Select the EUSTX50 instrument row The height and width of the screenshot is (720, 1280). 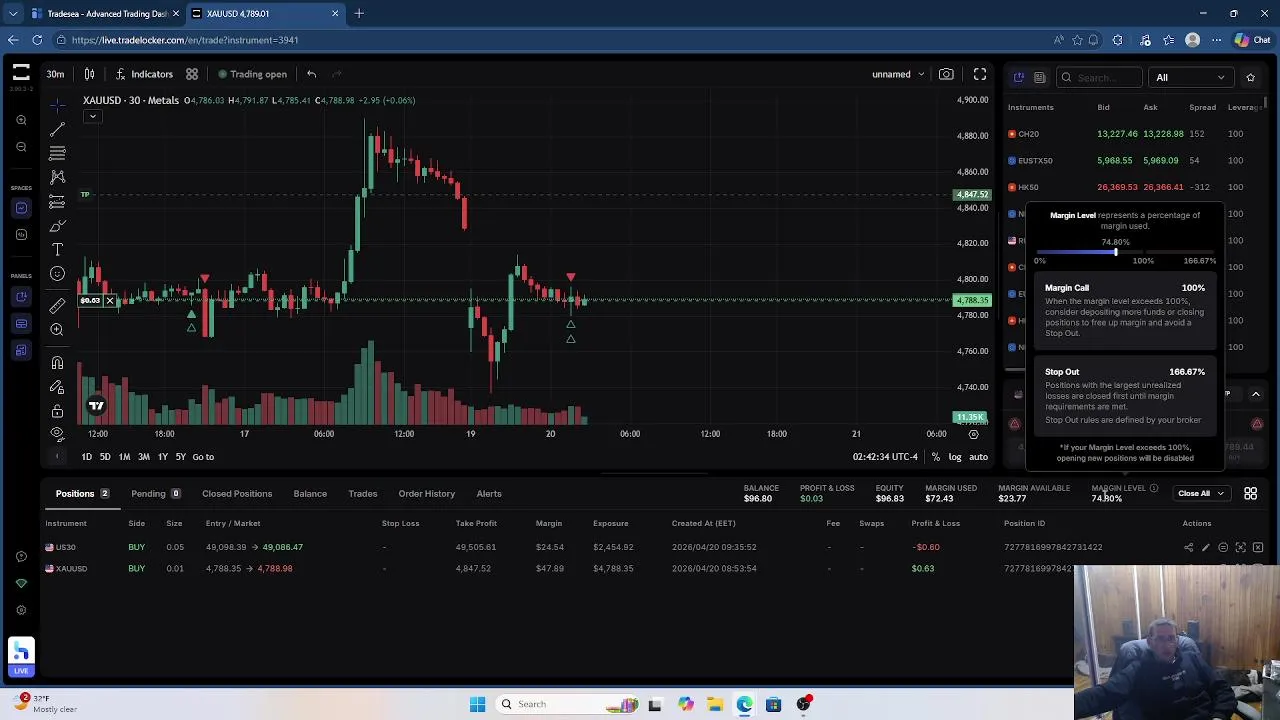point(1135,160)
